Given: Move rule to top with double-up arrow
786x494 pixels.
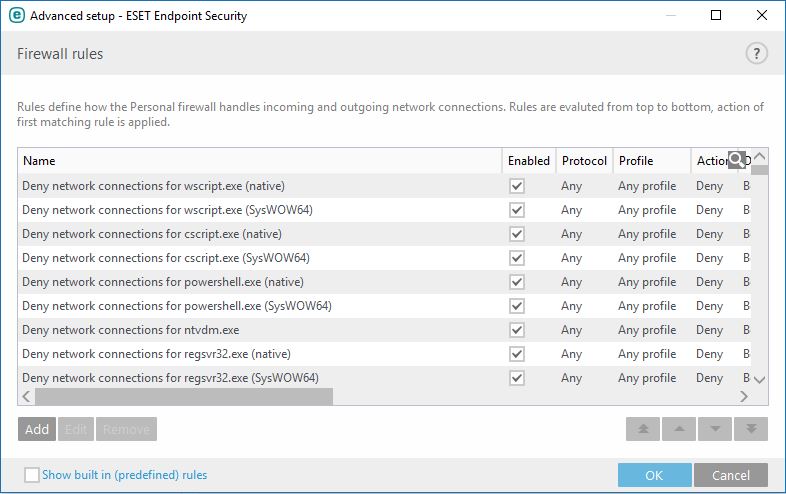Looking at the screenshot, I should pos(643,429).
